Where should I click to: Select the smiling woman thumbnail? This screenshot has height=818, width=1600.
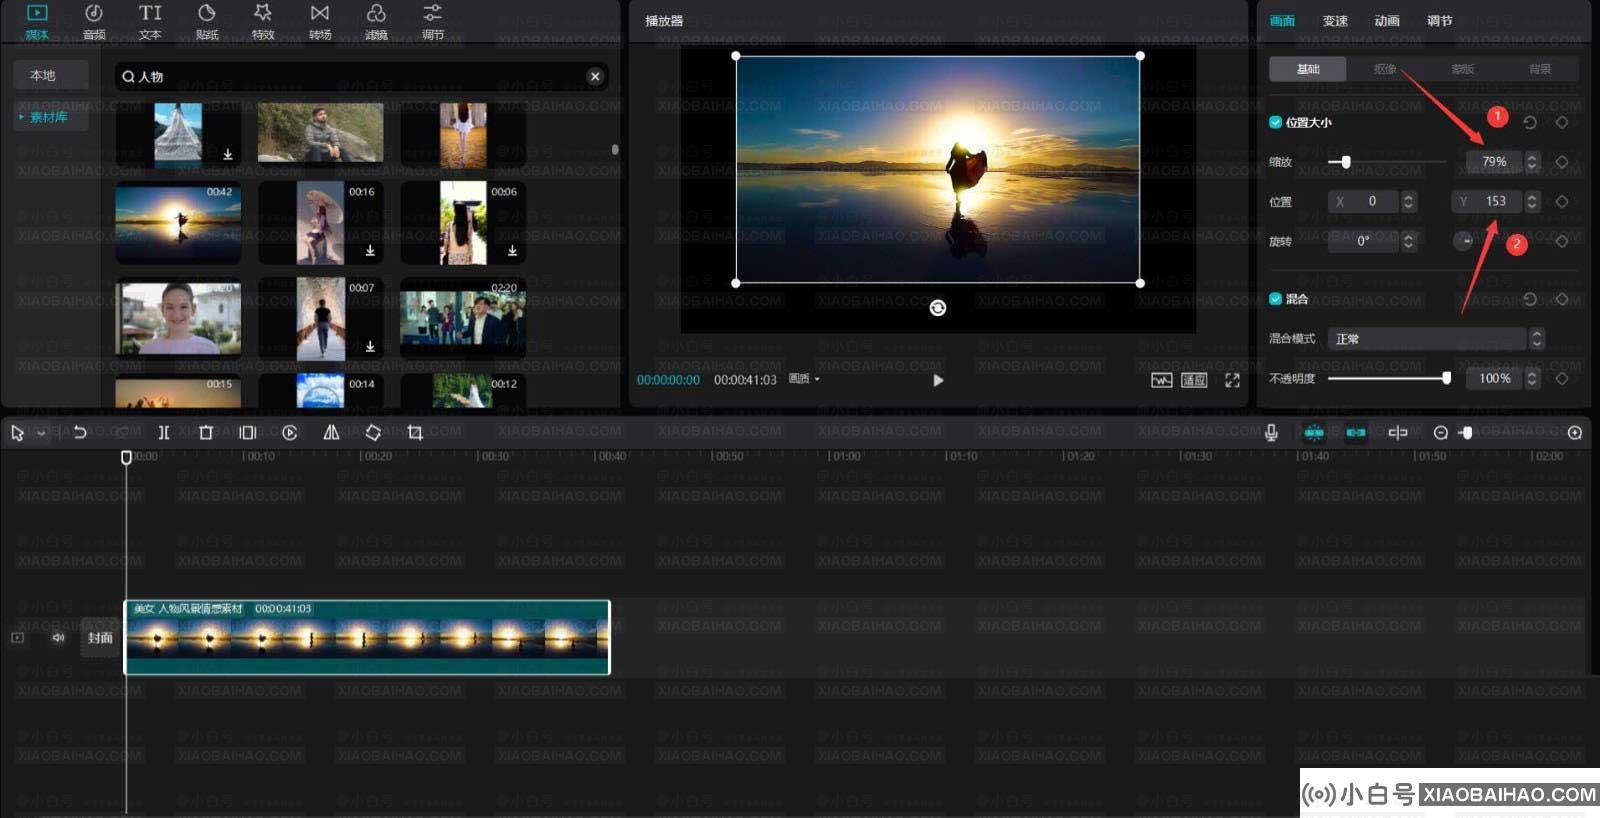[x=178, y=318]
